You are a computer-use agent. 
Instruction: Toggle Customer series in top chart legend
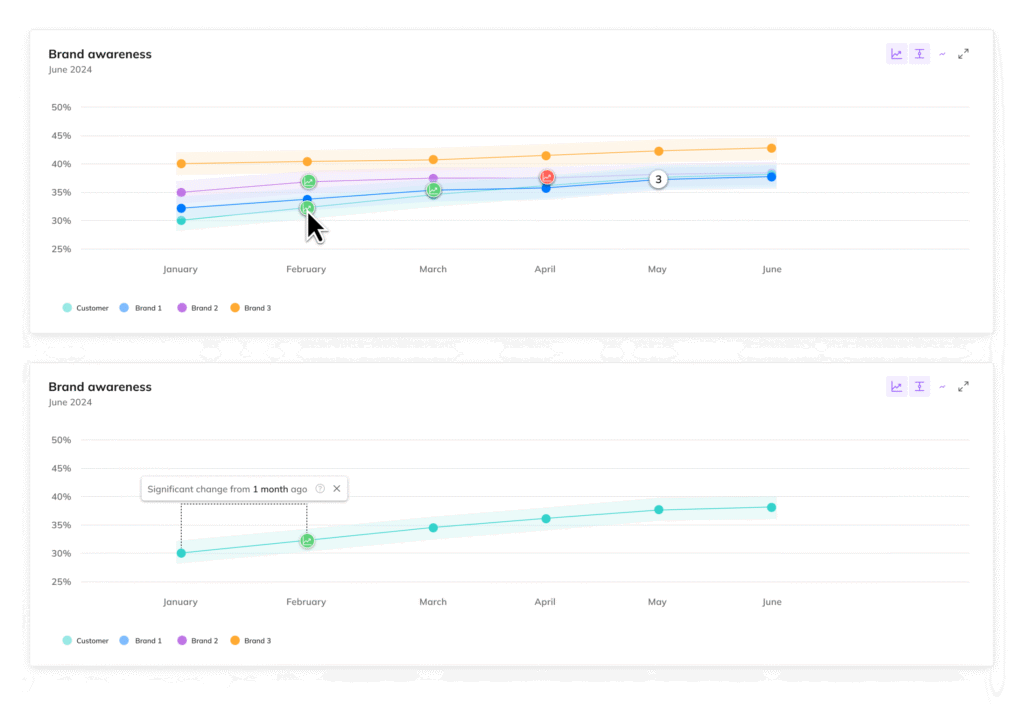point(86,308)
